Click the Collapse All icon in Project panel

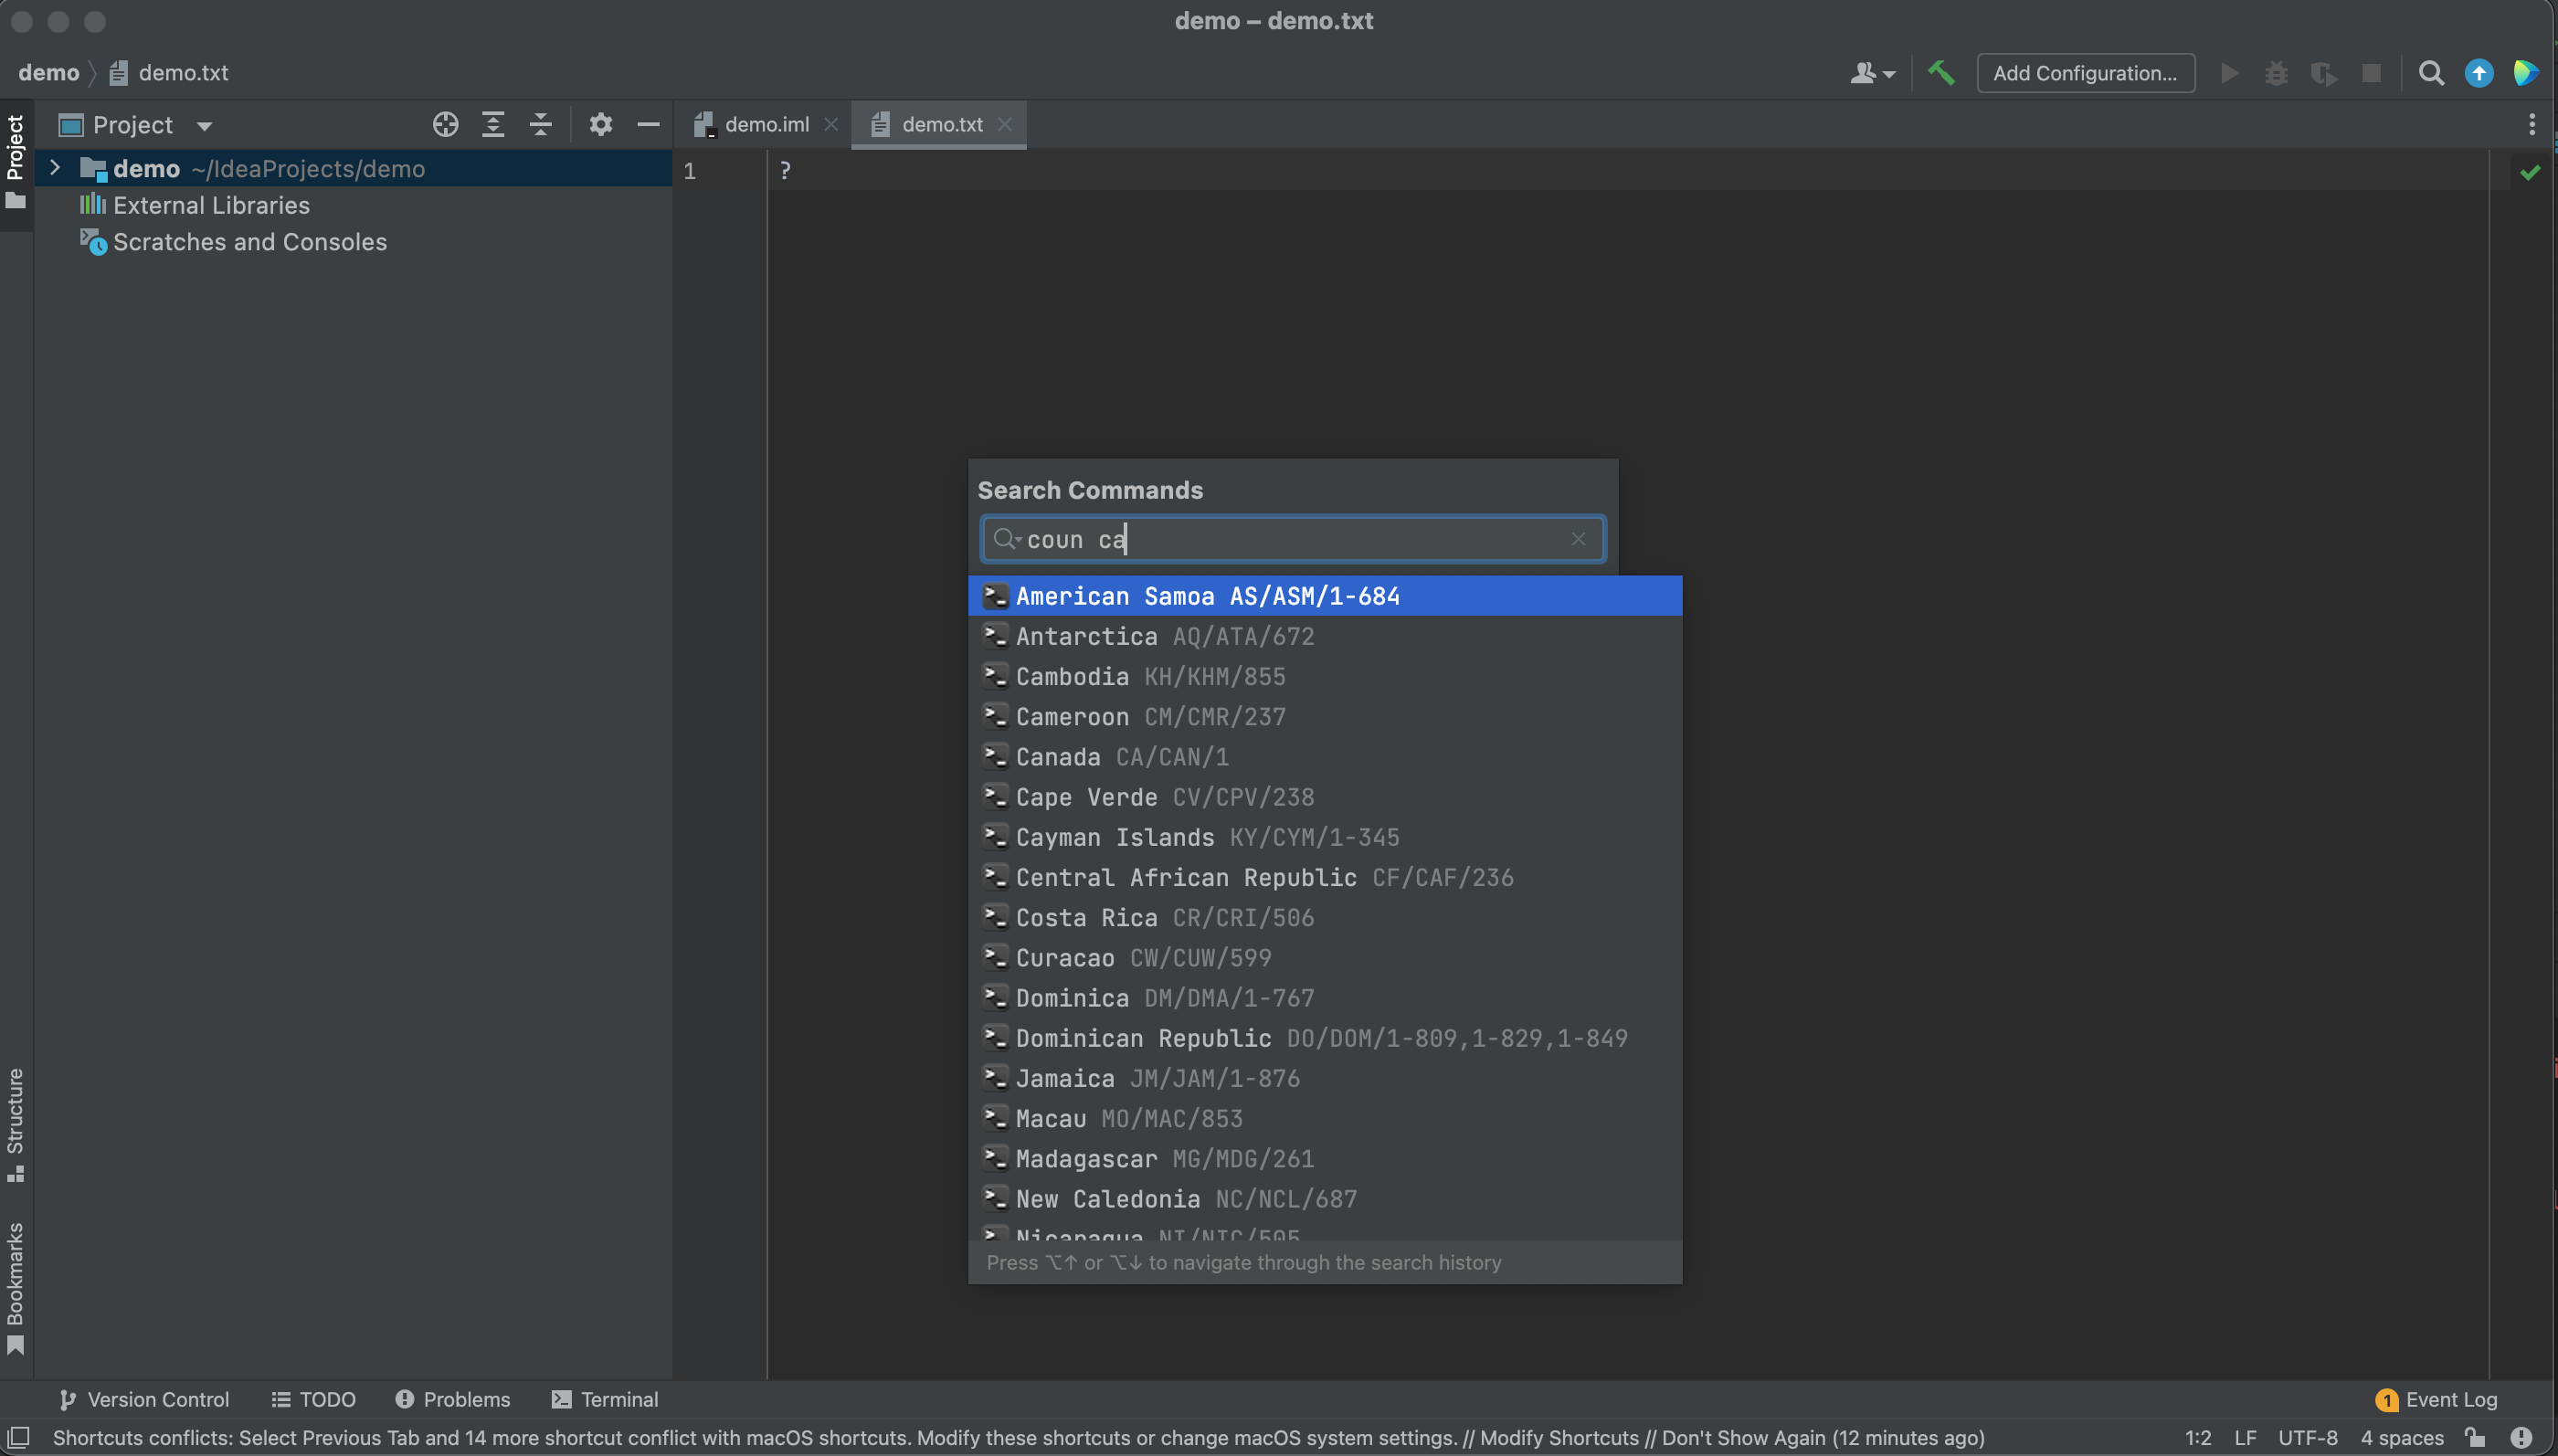tap(540, 125)
